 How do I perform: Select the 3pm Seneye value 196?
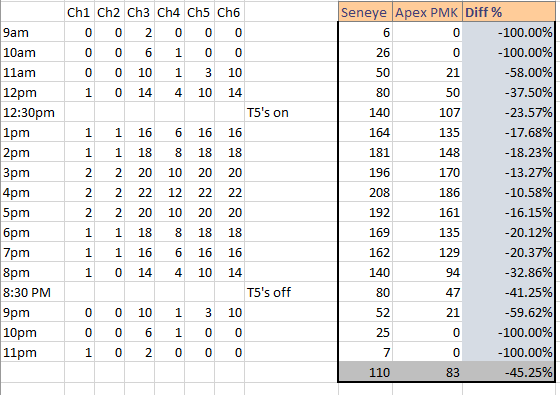[365, 172]
